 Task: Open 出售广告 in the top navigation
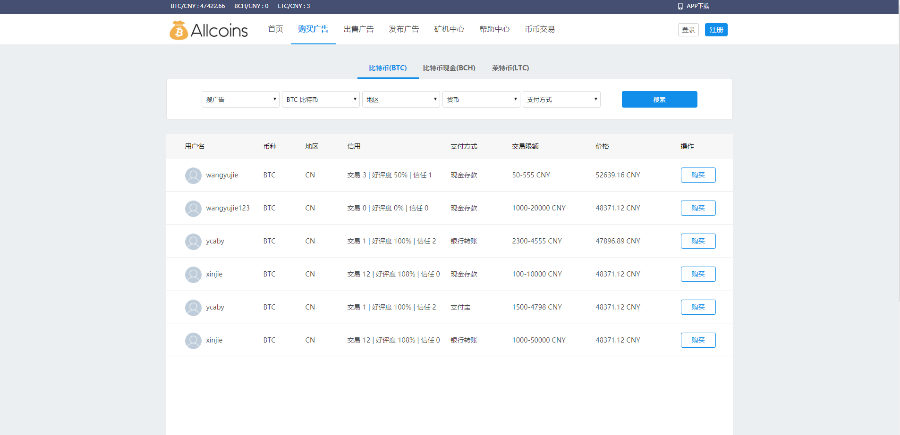(358, 29)
